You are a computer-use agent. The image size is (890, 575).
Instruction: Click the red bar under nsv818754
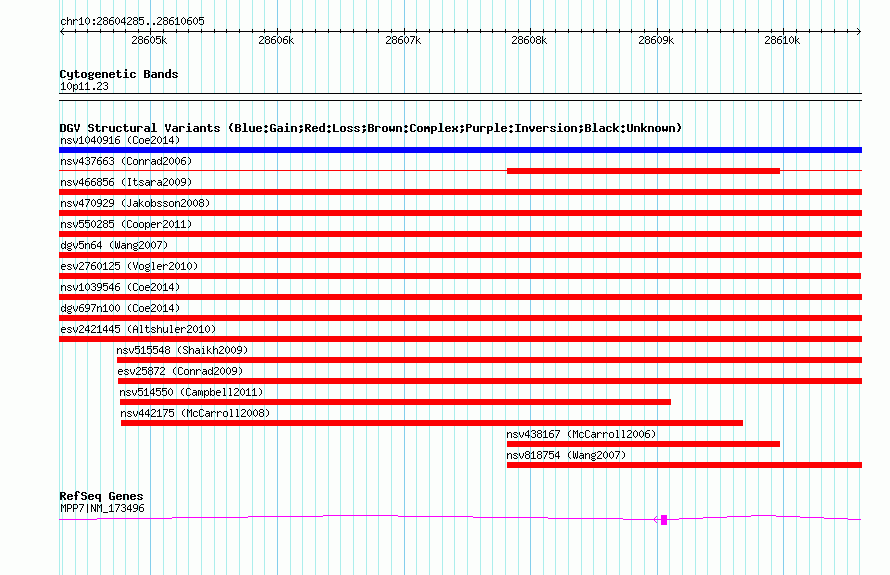[x=685, y=465]
